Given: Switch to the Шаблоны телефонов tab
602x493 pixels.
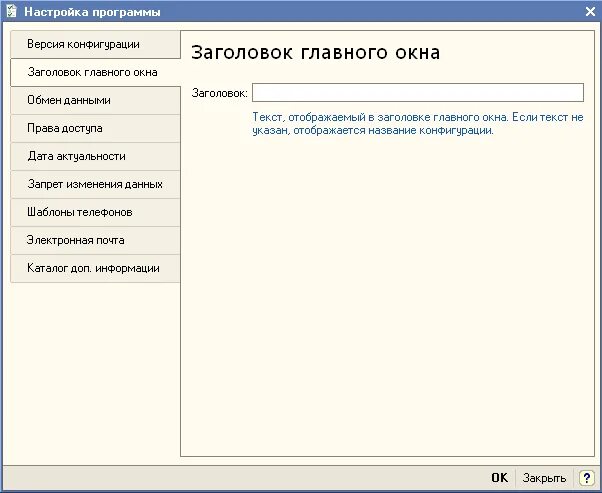Looking at the screenshot, I should 95,212.
